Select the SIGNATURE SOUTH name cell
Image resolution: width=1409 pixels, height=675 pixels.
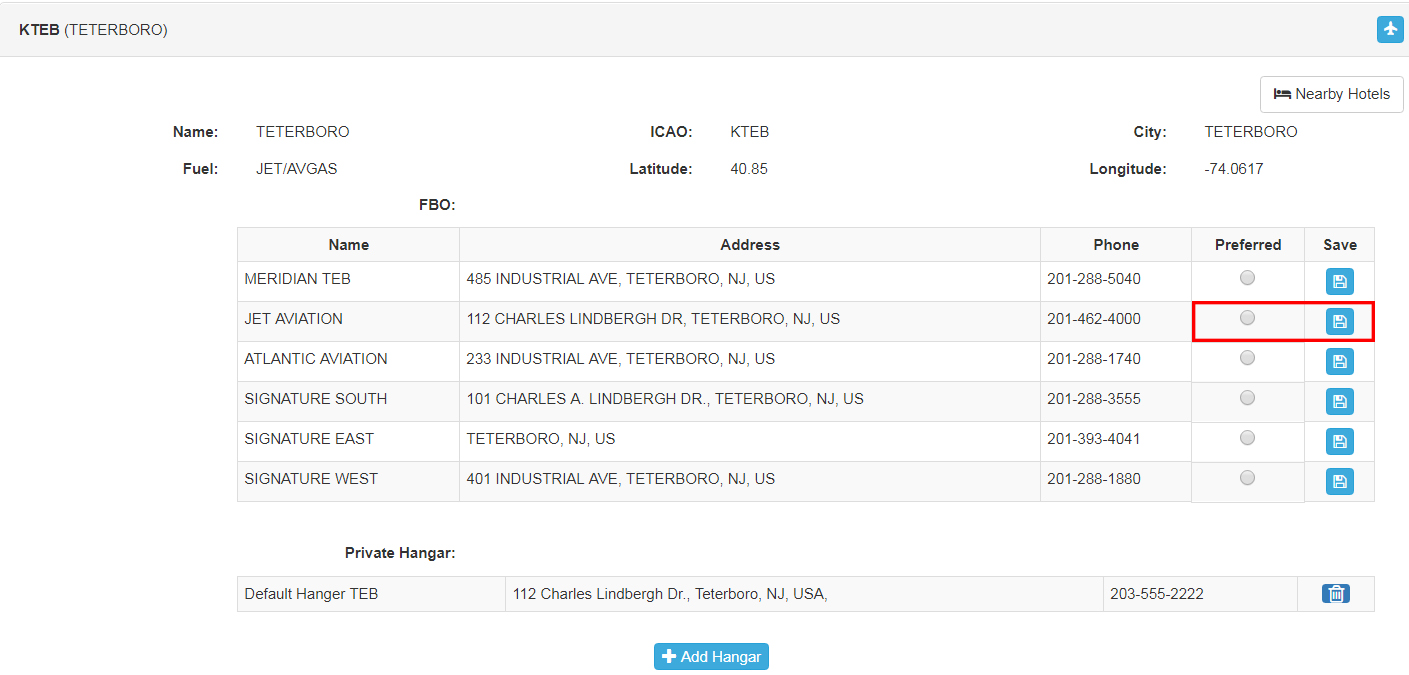[348, 402]
